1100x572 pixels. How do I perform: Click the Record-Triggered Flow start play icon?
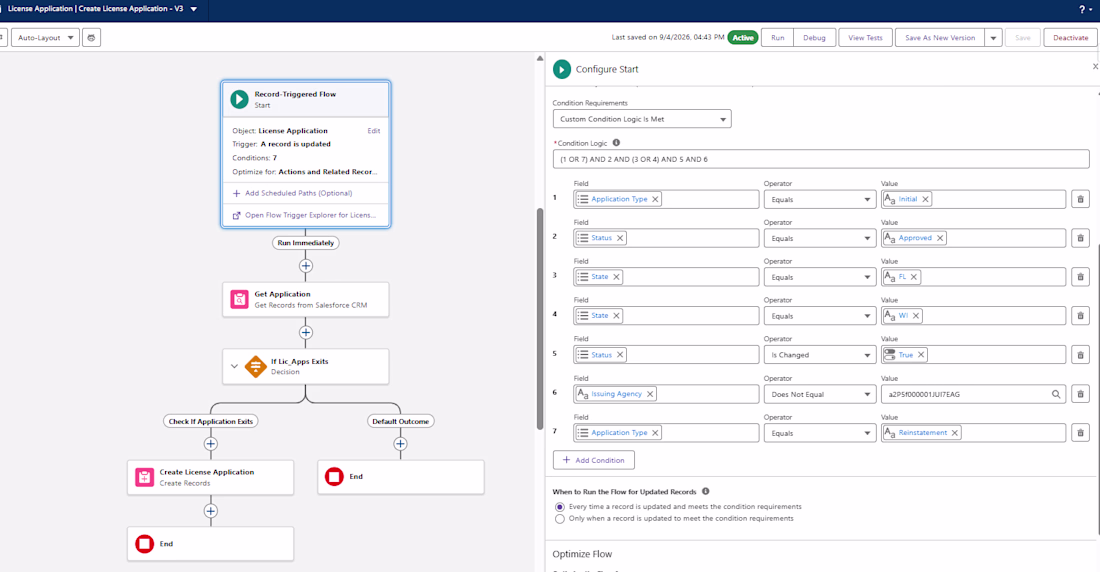[239, 99]
